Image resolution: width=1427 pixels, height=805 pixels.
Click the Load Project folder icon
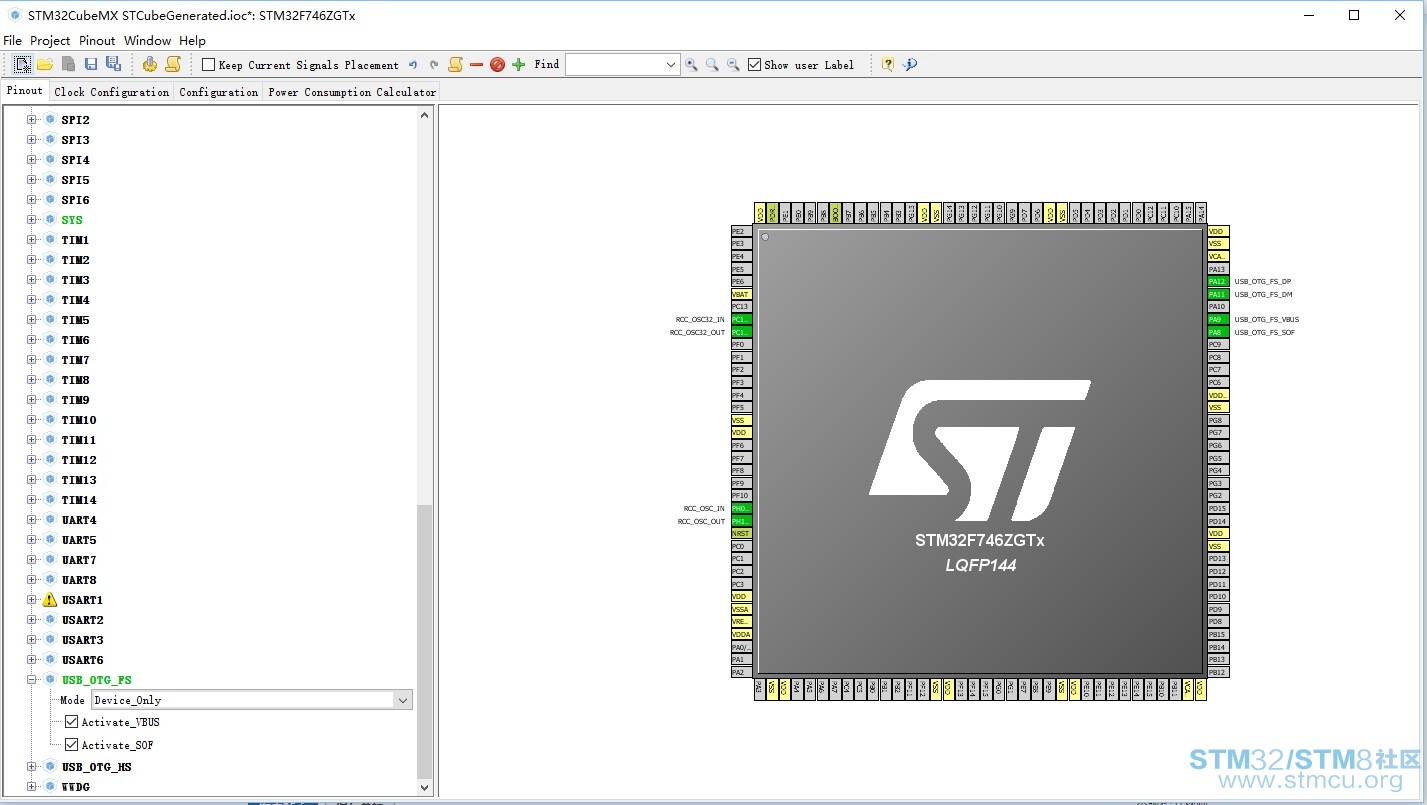tap(45, 64)
